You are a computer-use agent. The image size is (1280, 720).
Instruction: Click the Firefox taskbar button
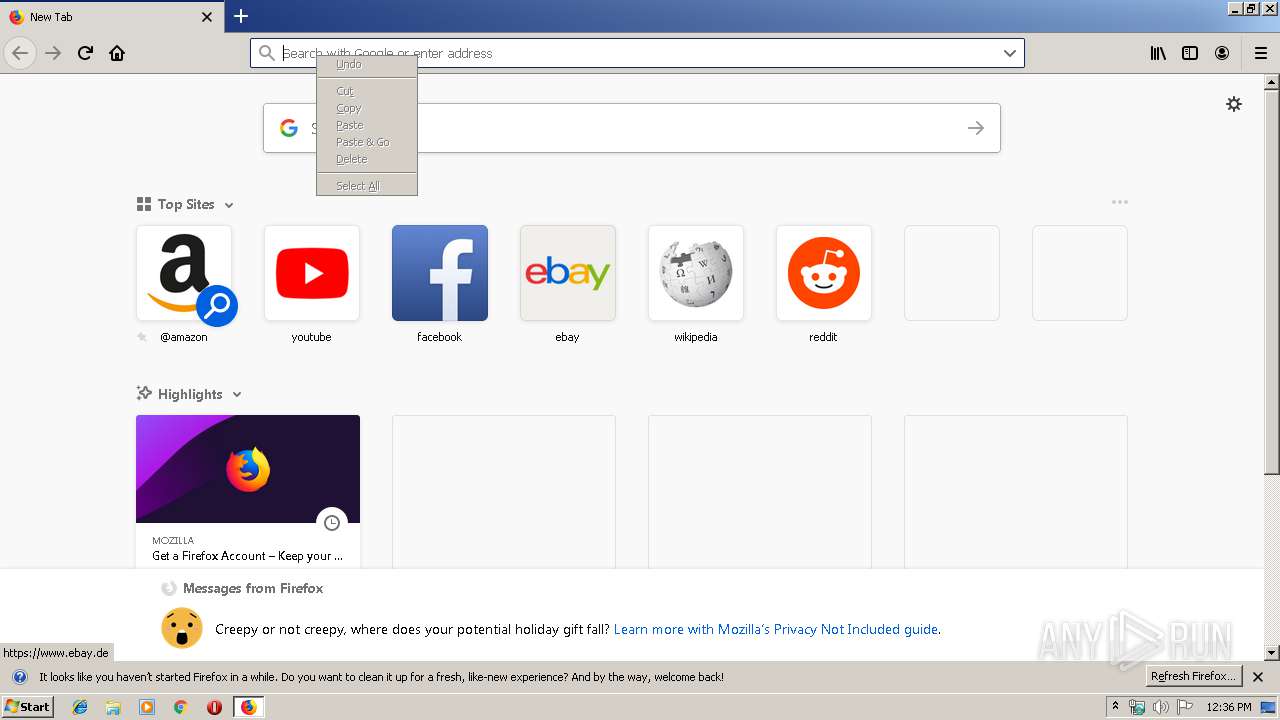[248, 707]
